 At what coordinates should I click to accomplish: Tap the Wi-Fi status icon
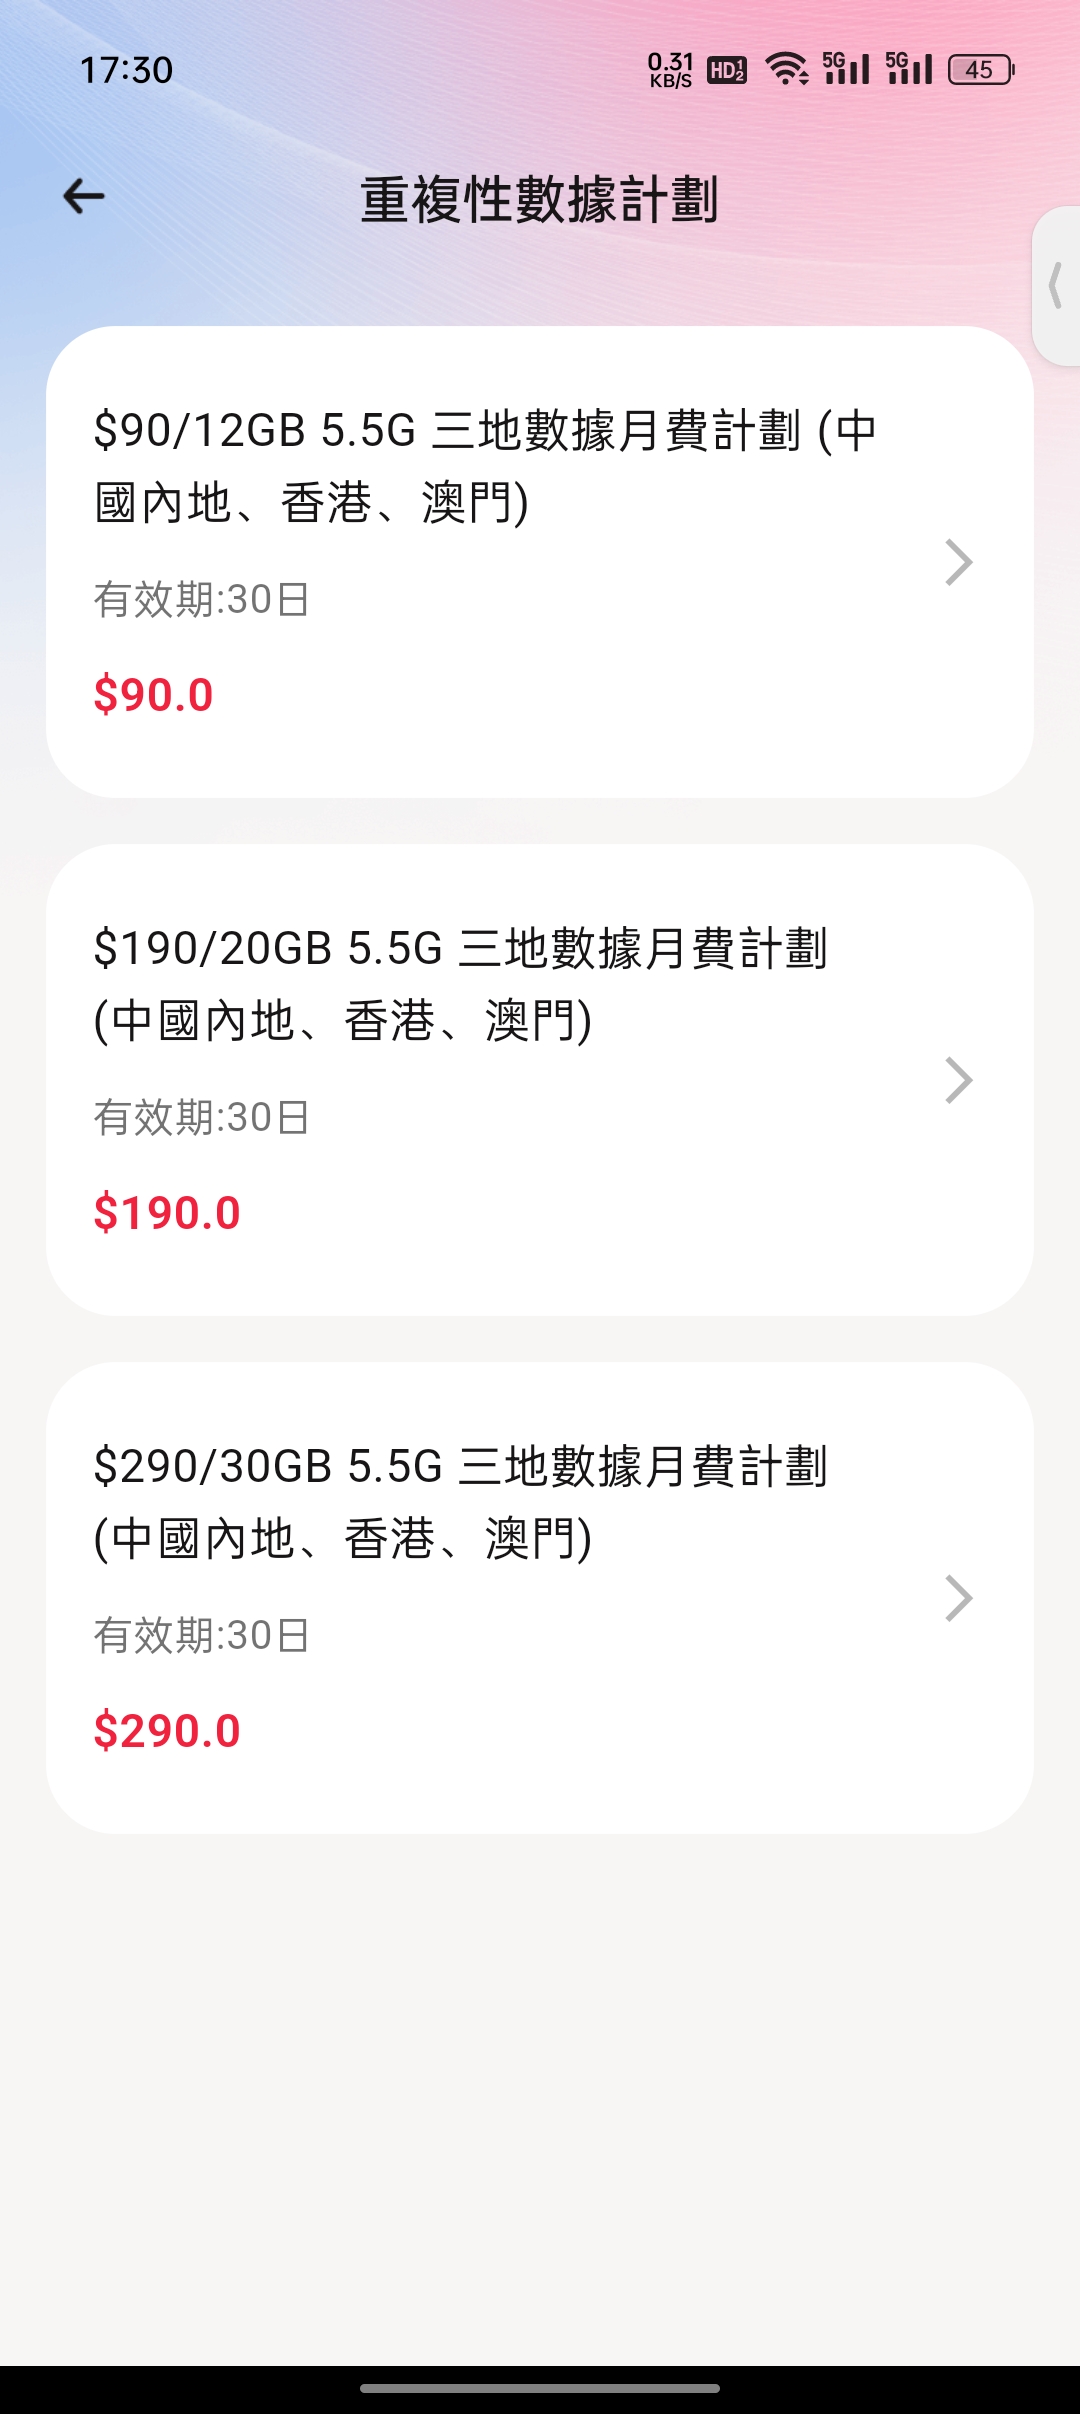click(787, 69)
